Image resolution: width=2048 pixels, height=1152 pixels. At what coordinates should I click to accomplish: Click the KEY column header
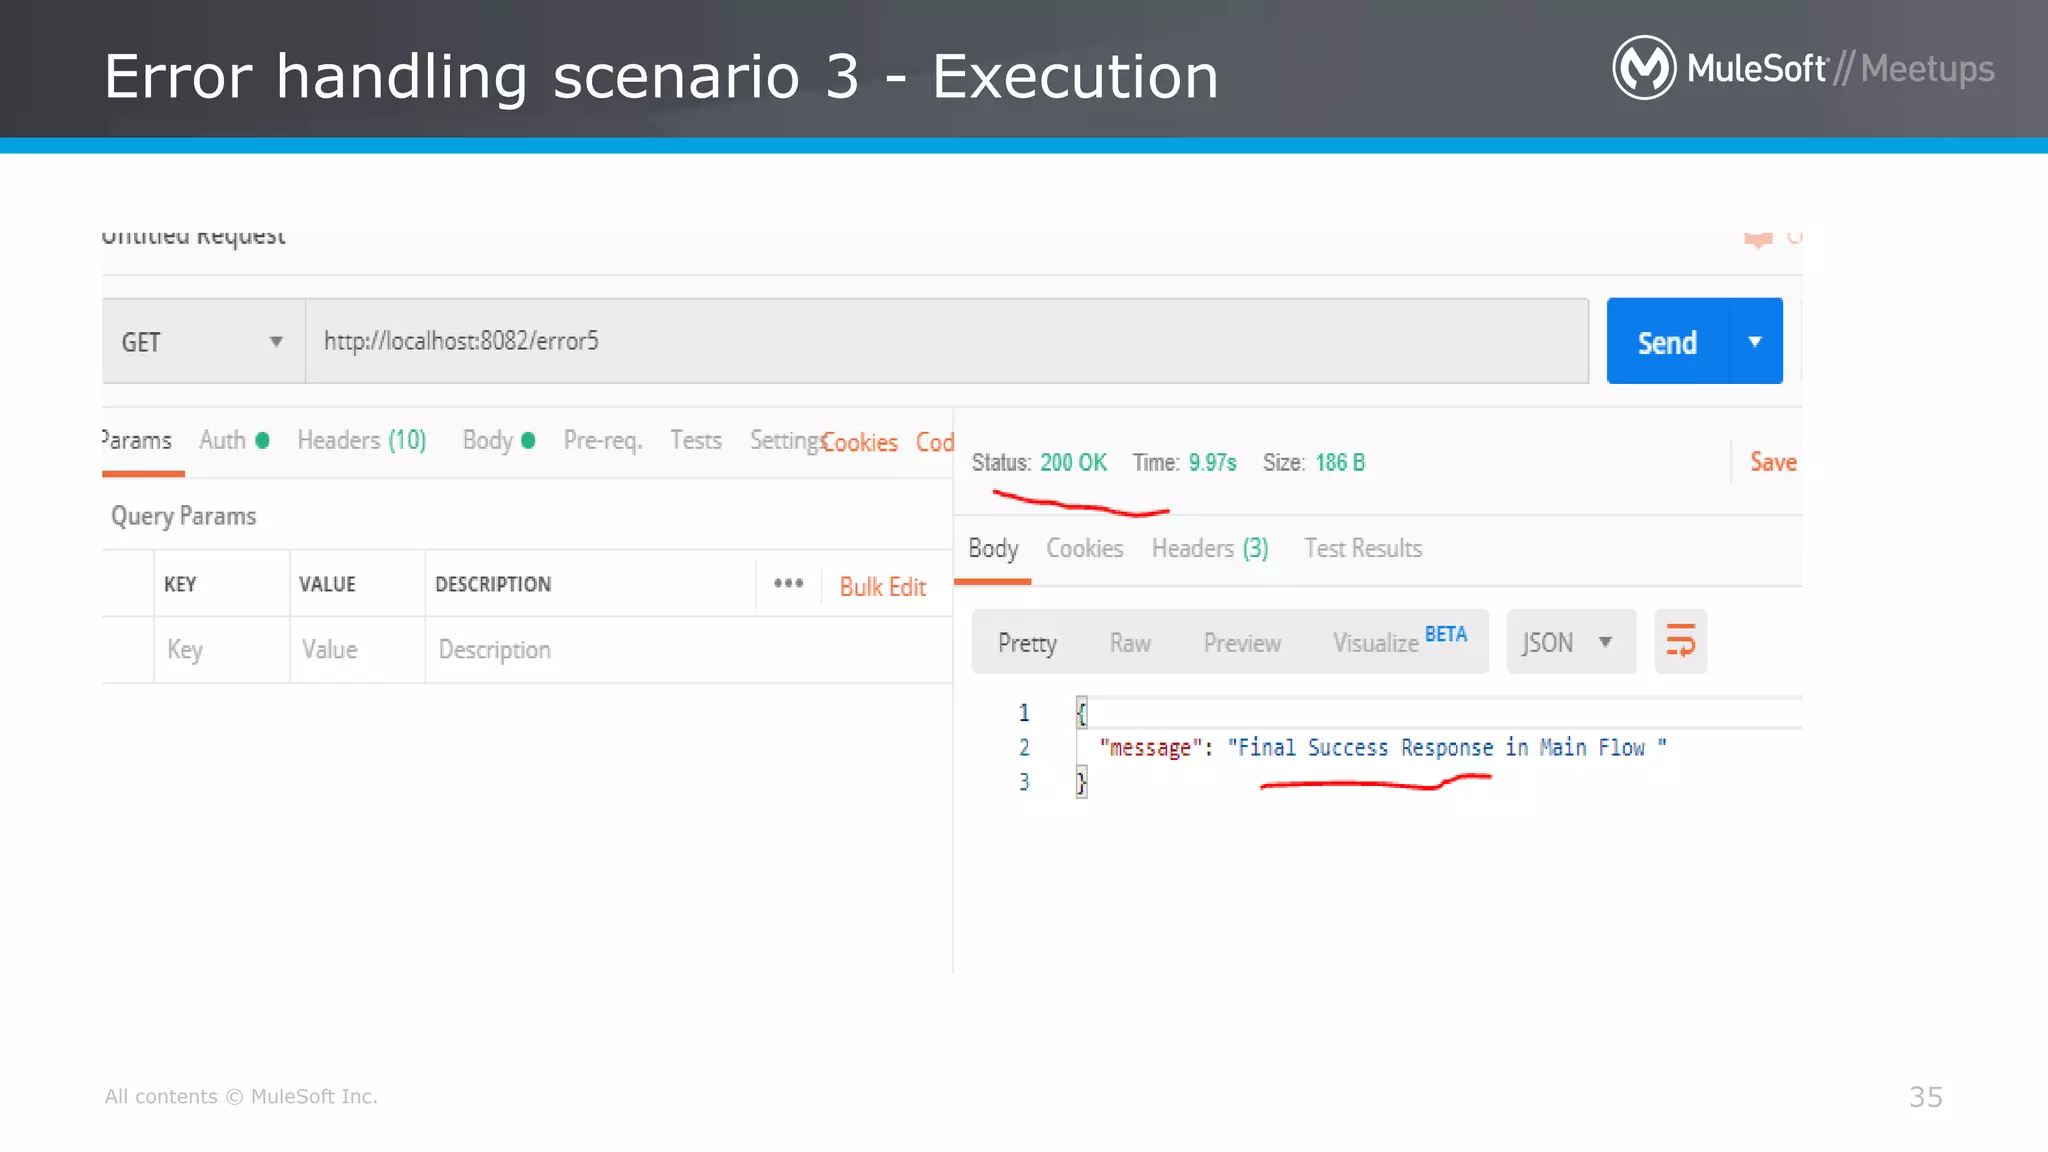[x=180, y=584]
